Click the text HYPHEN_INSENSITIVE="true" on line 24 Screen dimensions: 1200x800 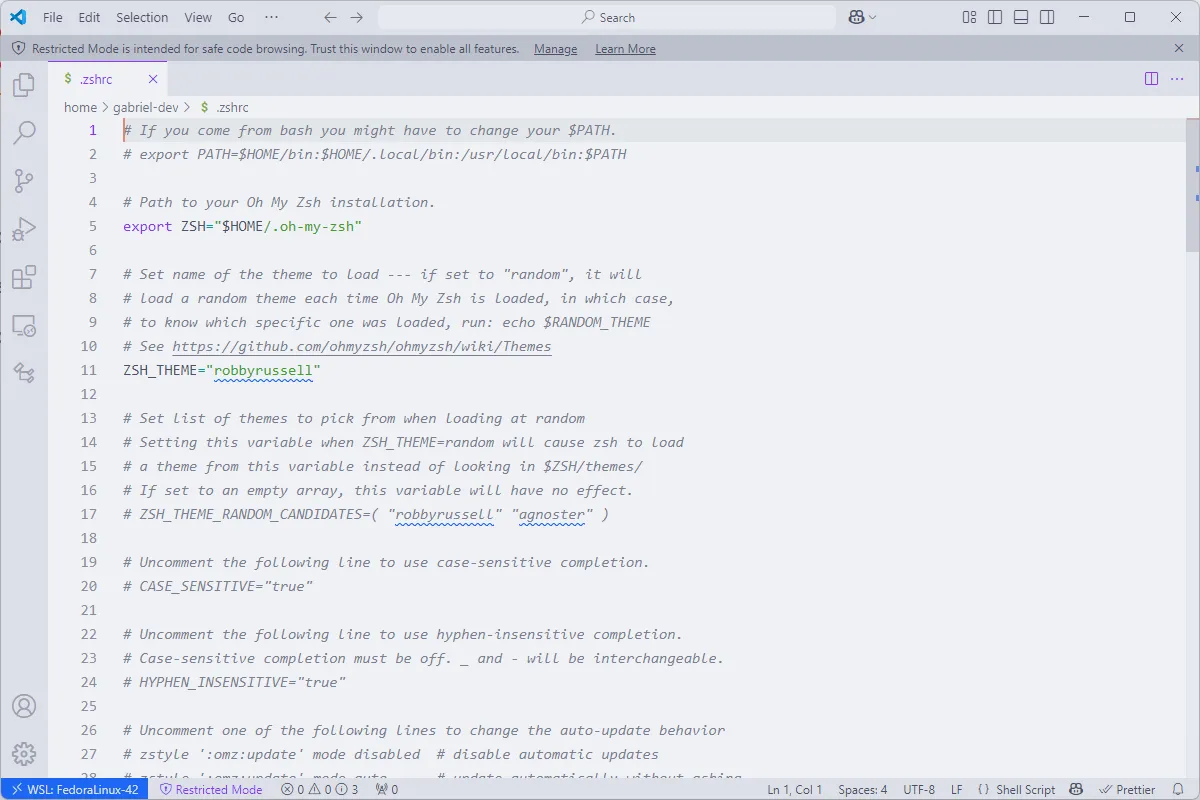242,682
